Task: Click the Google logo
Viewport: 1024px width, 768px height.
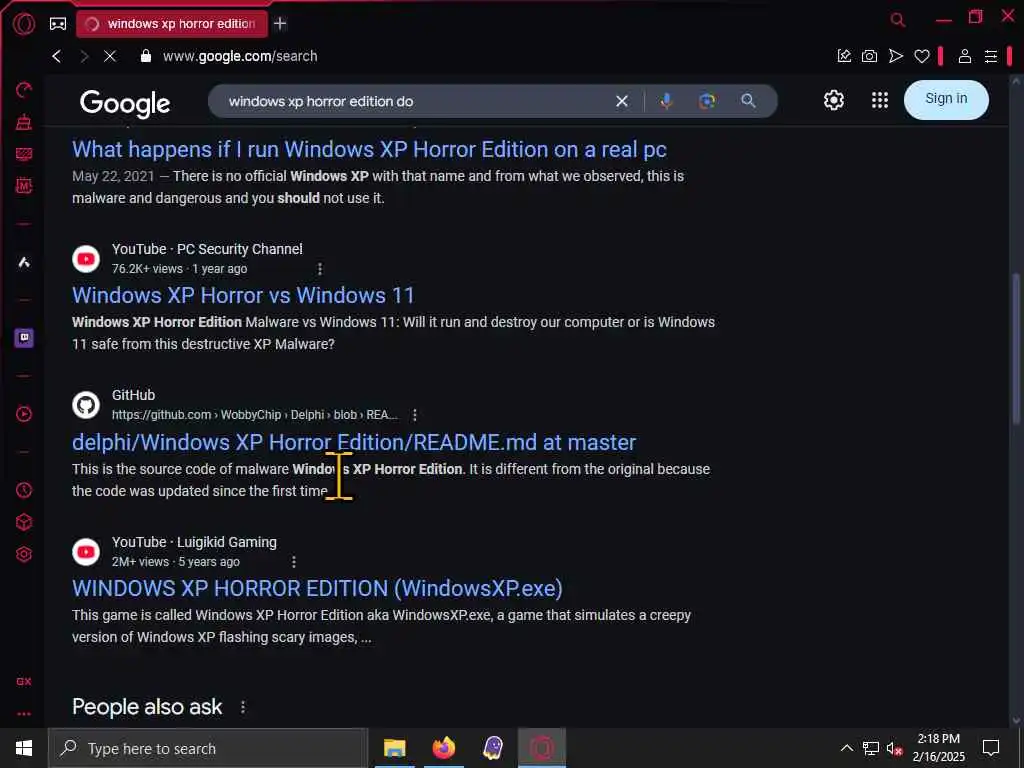Action: 125,103
